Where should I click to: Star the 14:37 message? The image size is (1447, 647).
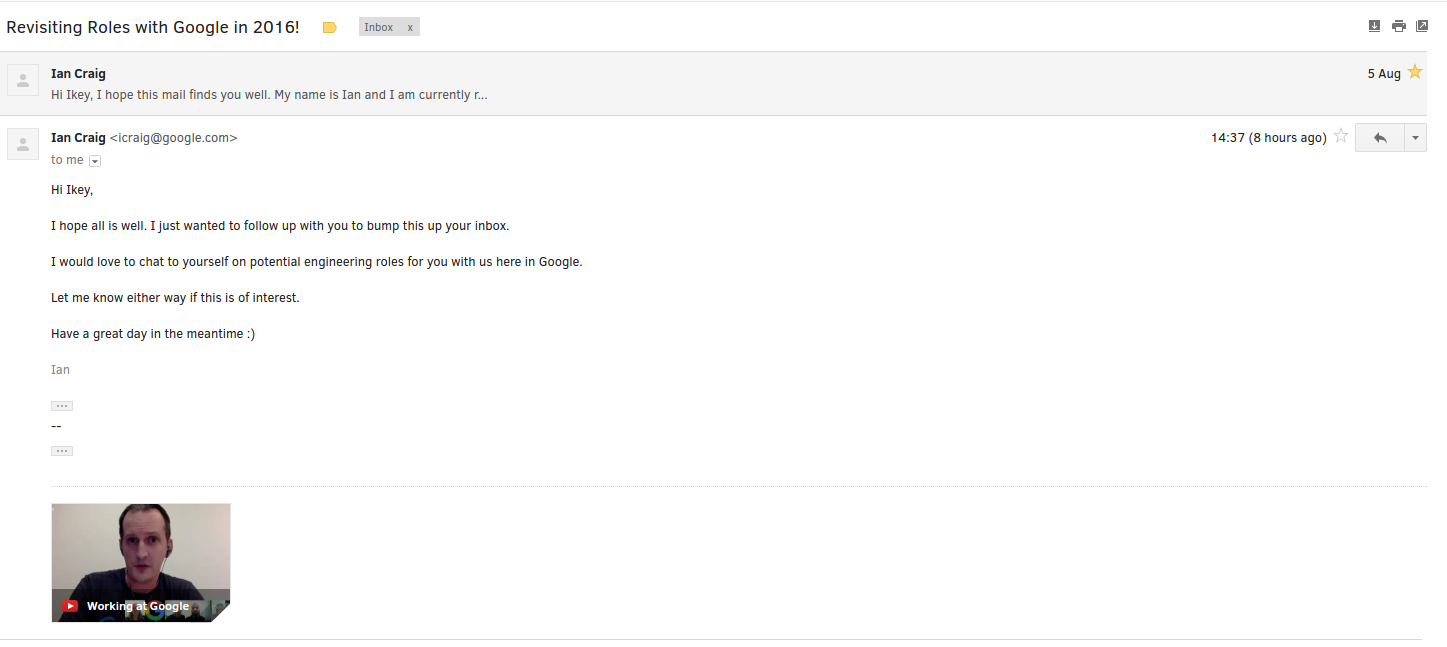coord(1341,137)
